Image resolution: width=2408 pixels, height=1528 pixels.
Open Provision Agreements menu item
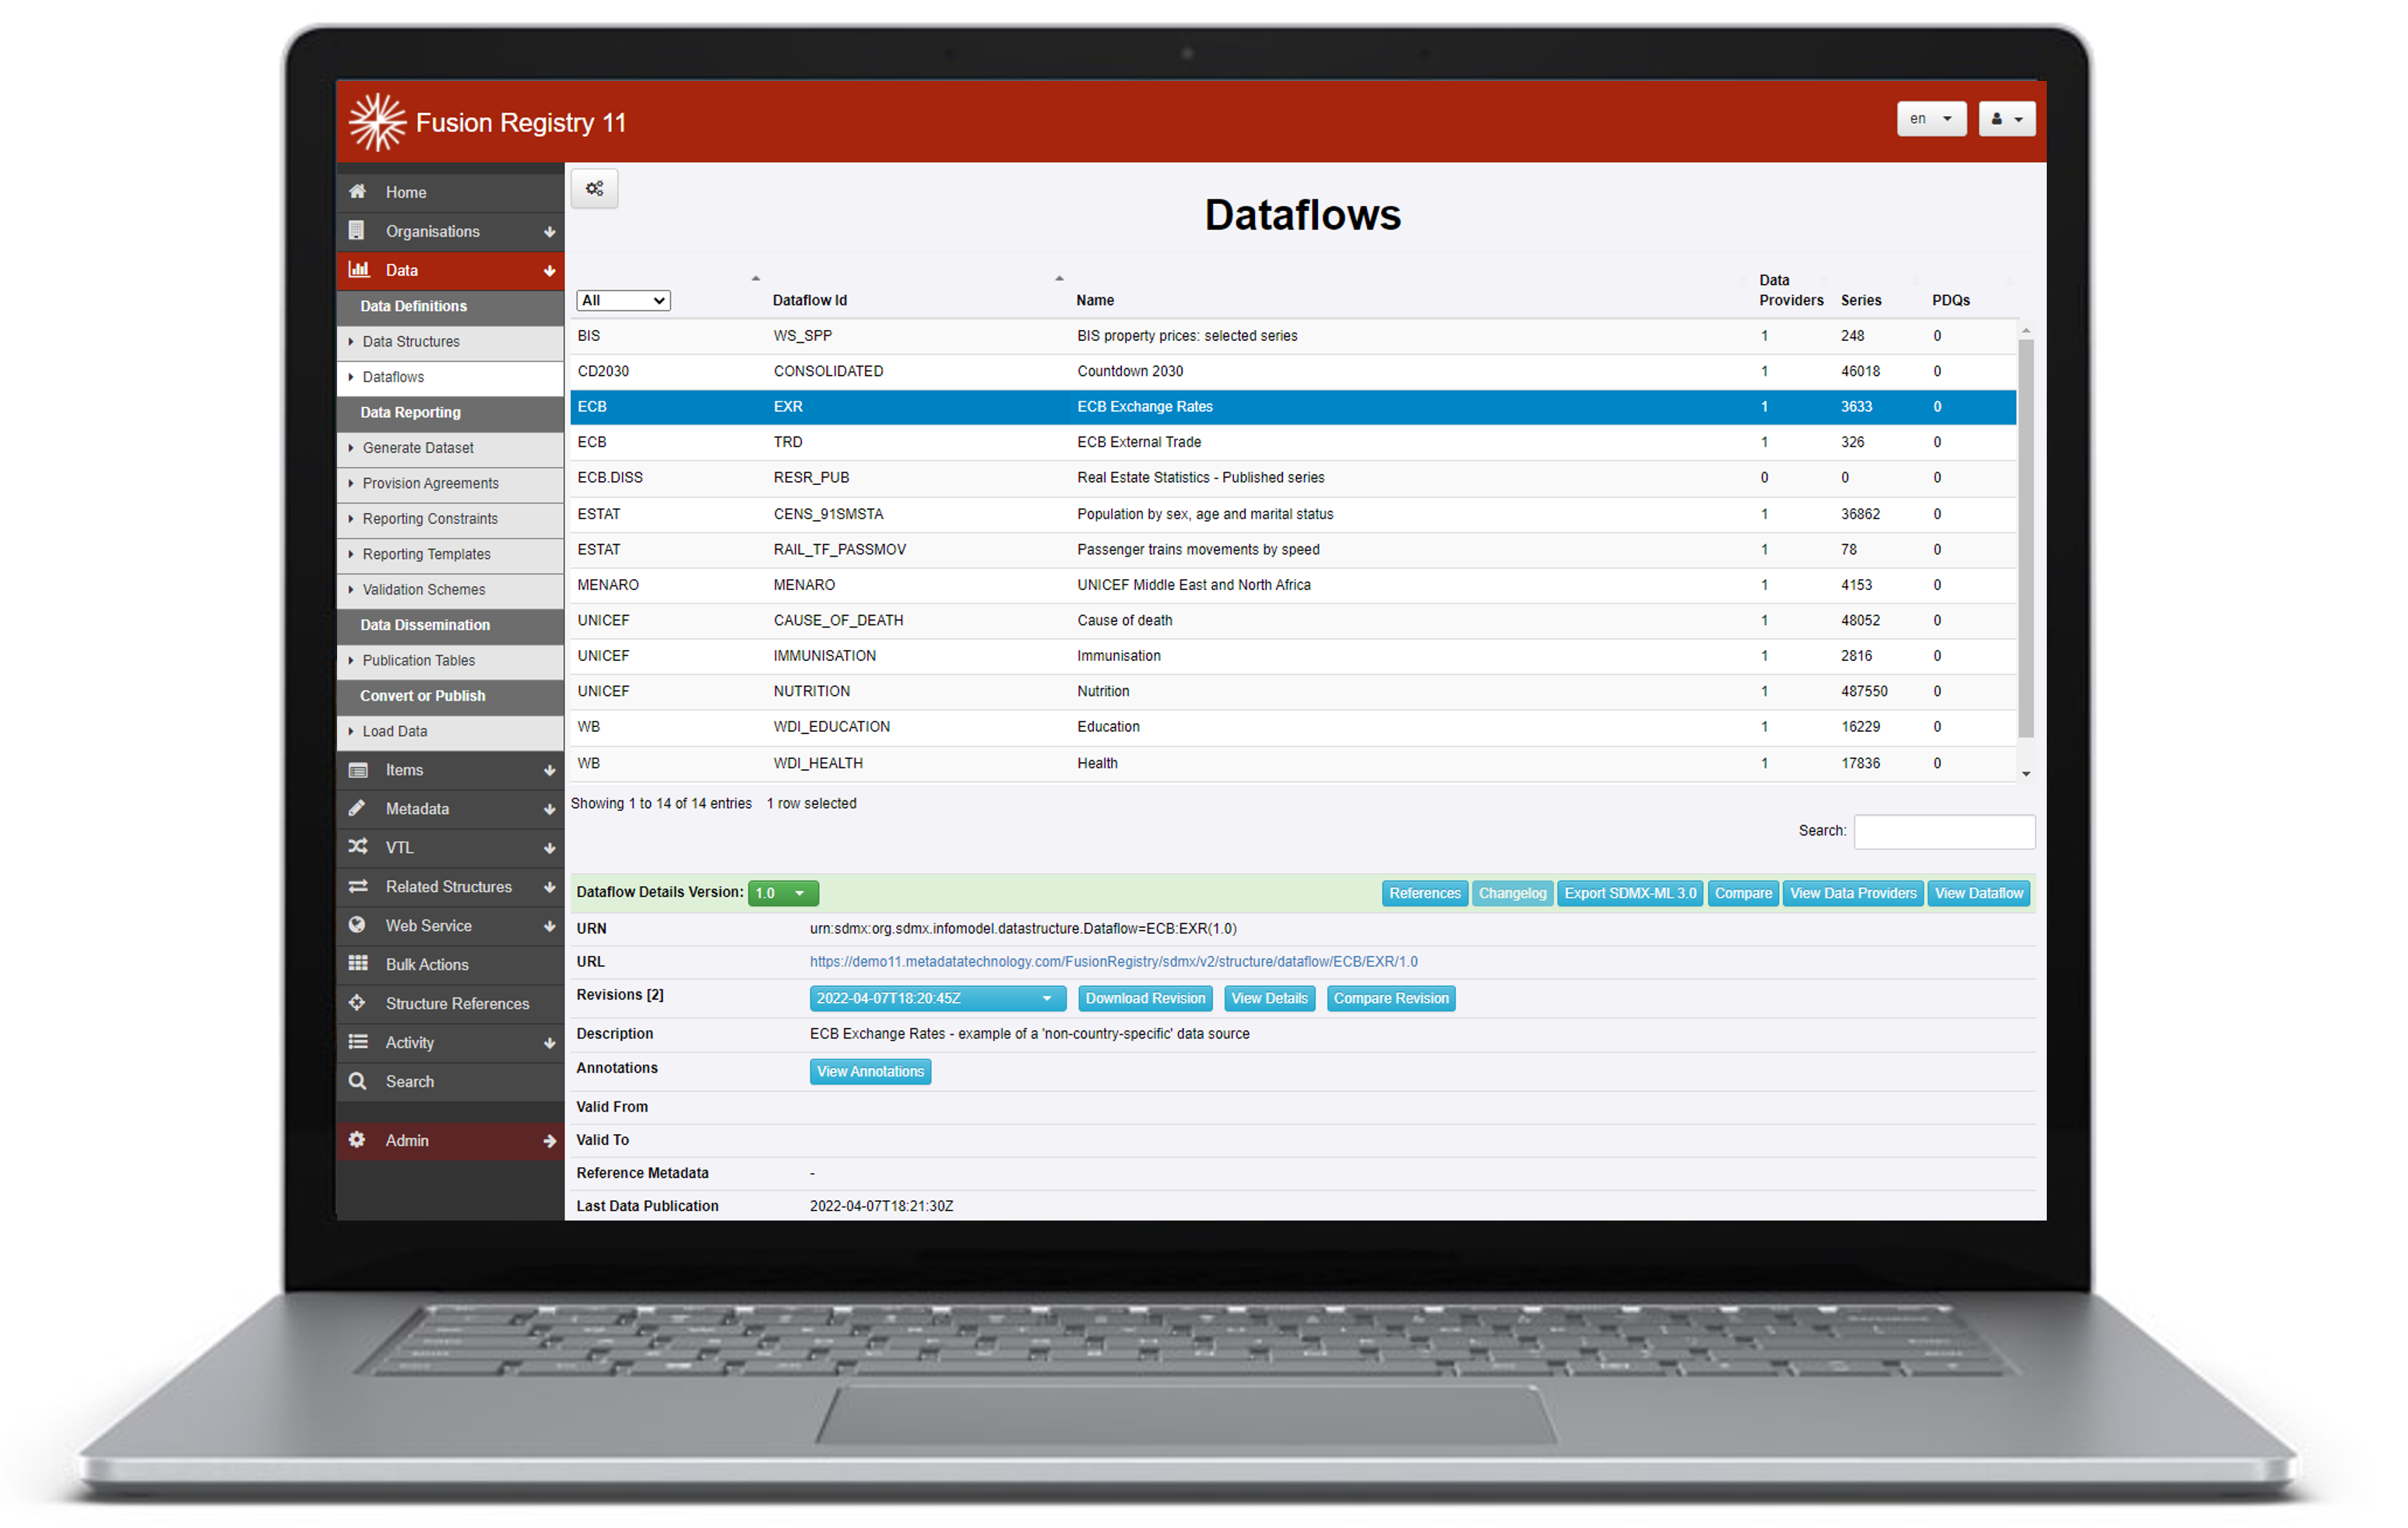[430, 483]
